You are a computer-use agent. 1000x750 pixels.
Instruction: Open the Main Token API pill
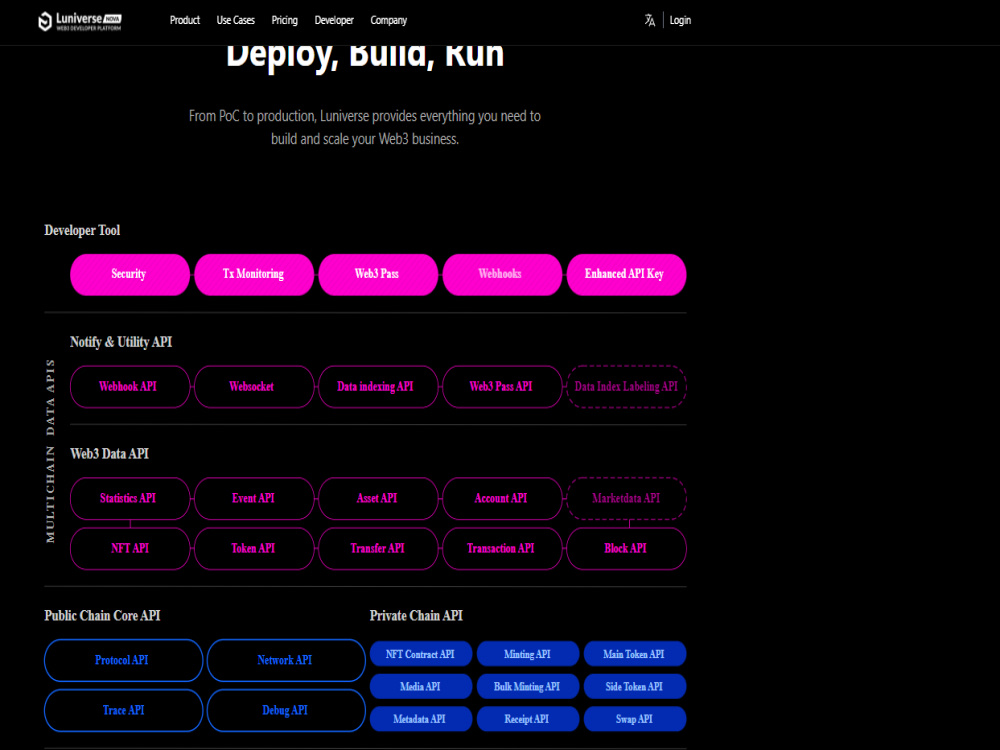click(635, 654)
